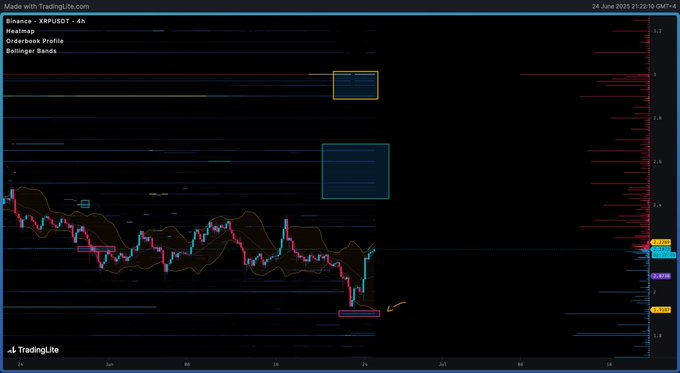Select the yellow rectangle drawing near price 3
680x373 pixels.
click(x=356, y=85)
